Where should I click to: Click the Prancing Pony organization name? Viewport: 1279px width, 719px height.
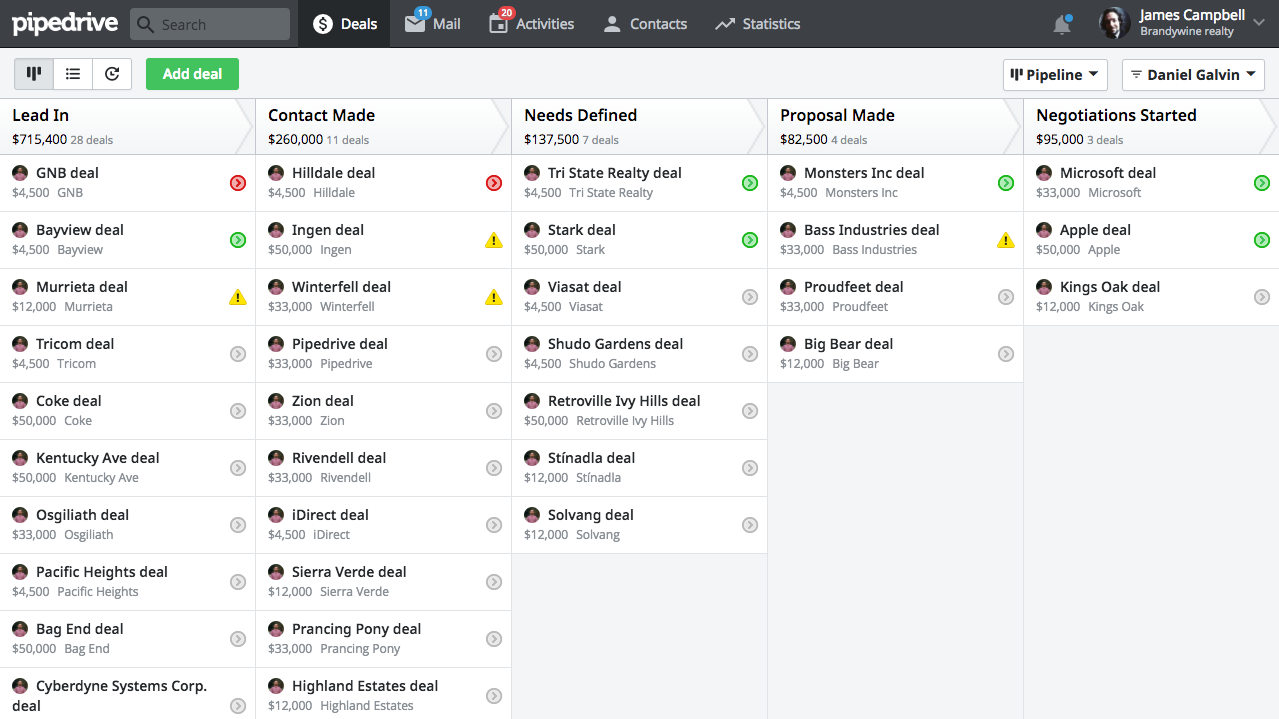pos(360,649)
